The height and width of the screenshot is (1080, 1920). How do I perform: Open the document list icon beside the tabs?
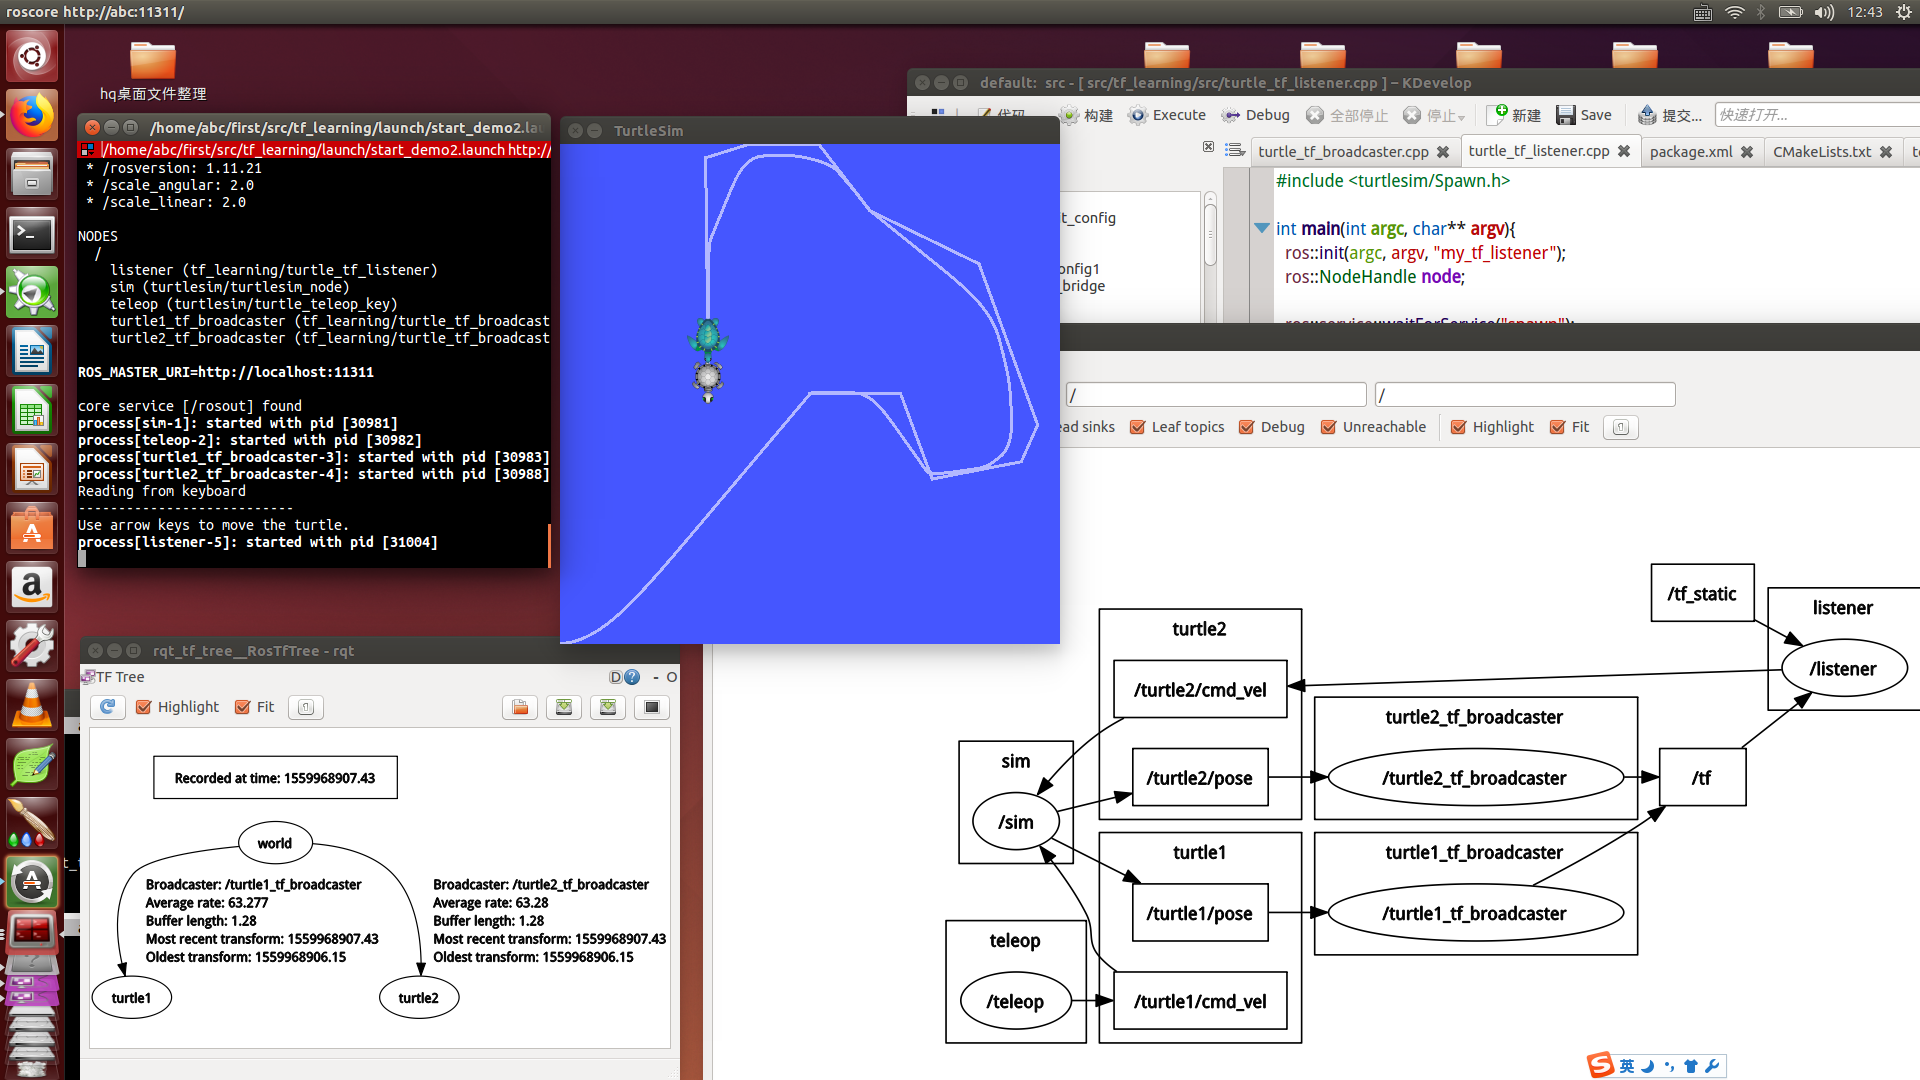tap(1236, 151)
